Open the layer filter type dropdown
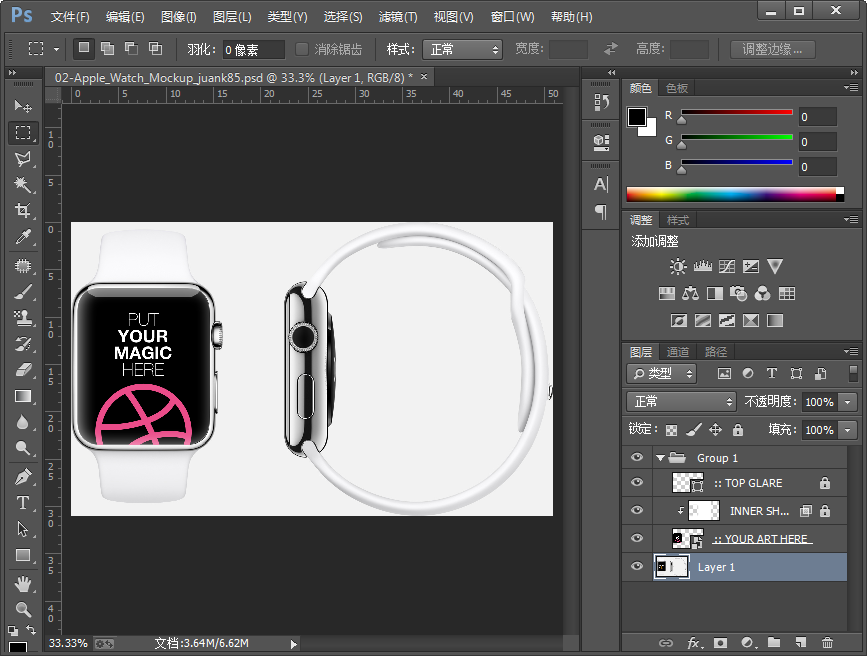This screenshot has height=656, width=867. point(661,373)
